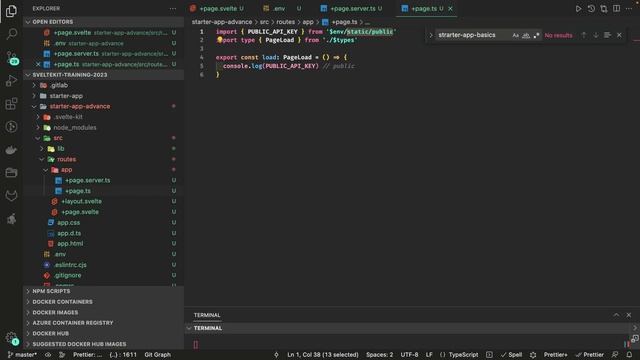Open the Extensions view
The image size is (640, 360).
tap(11, 104)
